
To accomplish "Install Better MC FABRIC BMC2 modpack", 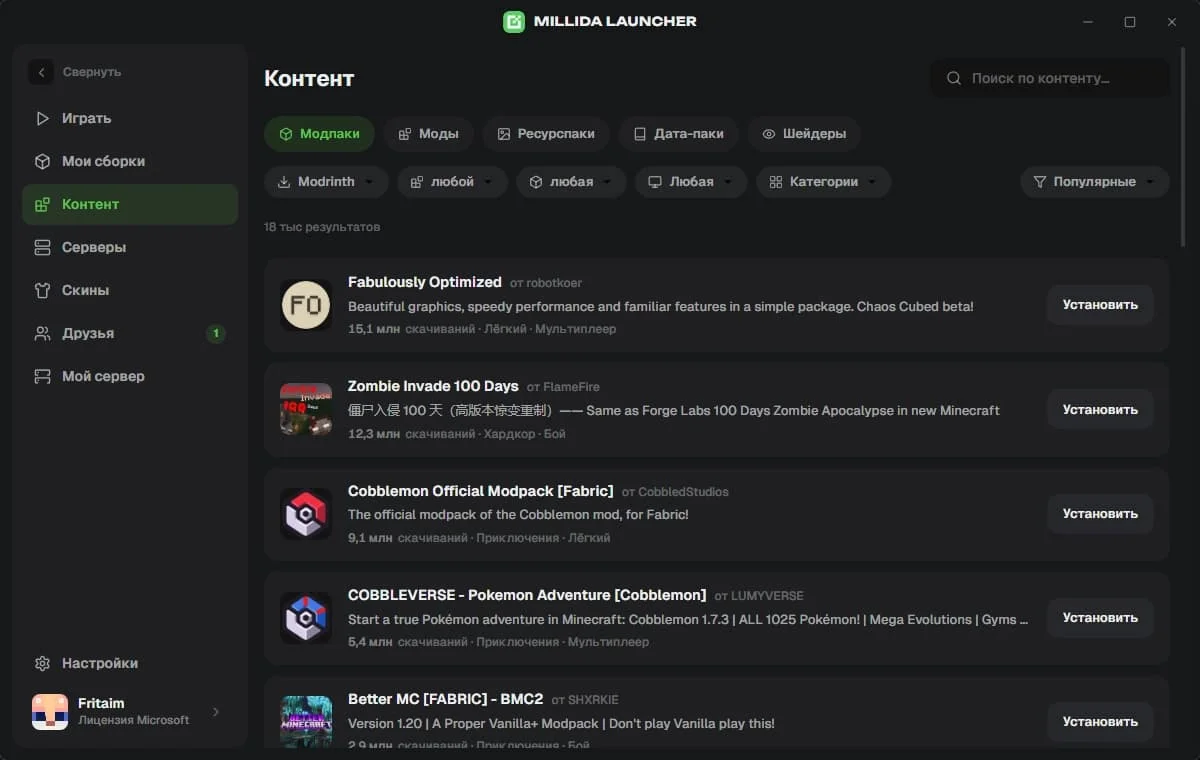I will (x=1100, y=721).
